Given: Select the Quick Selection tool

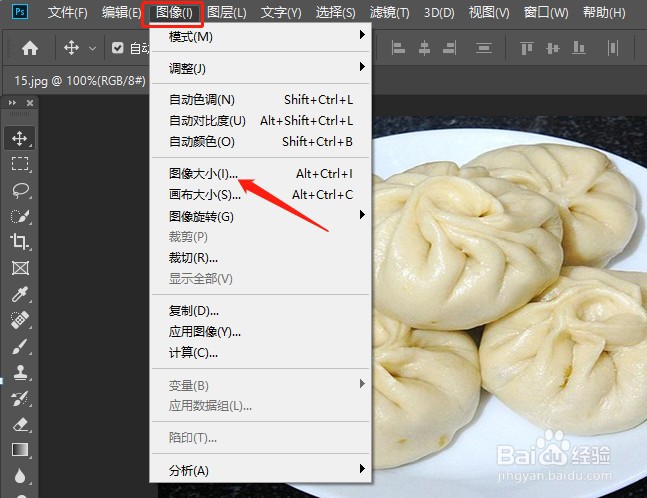Looking at the screenshot, I should click(x=20, y=216).
